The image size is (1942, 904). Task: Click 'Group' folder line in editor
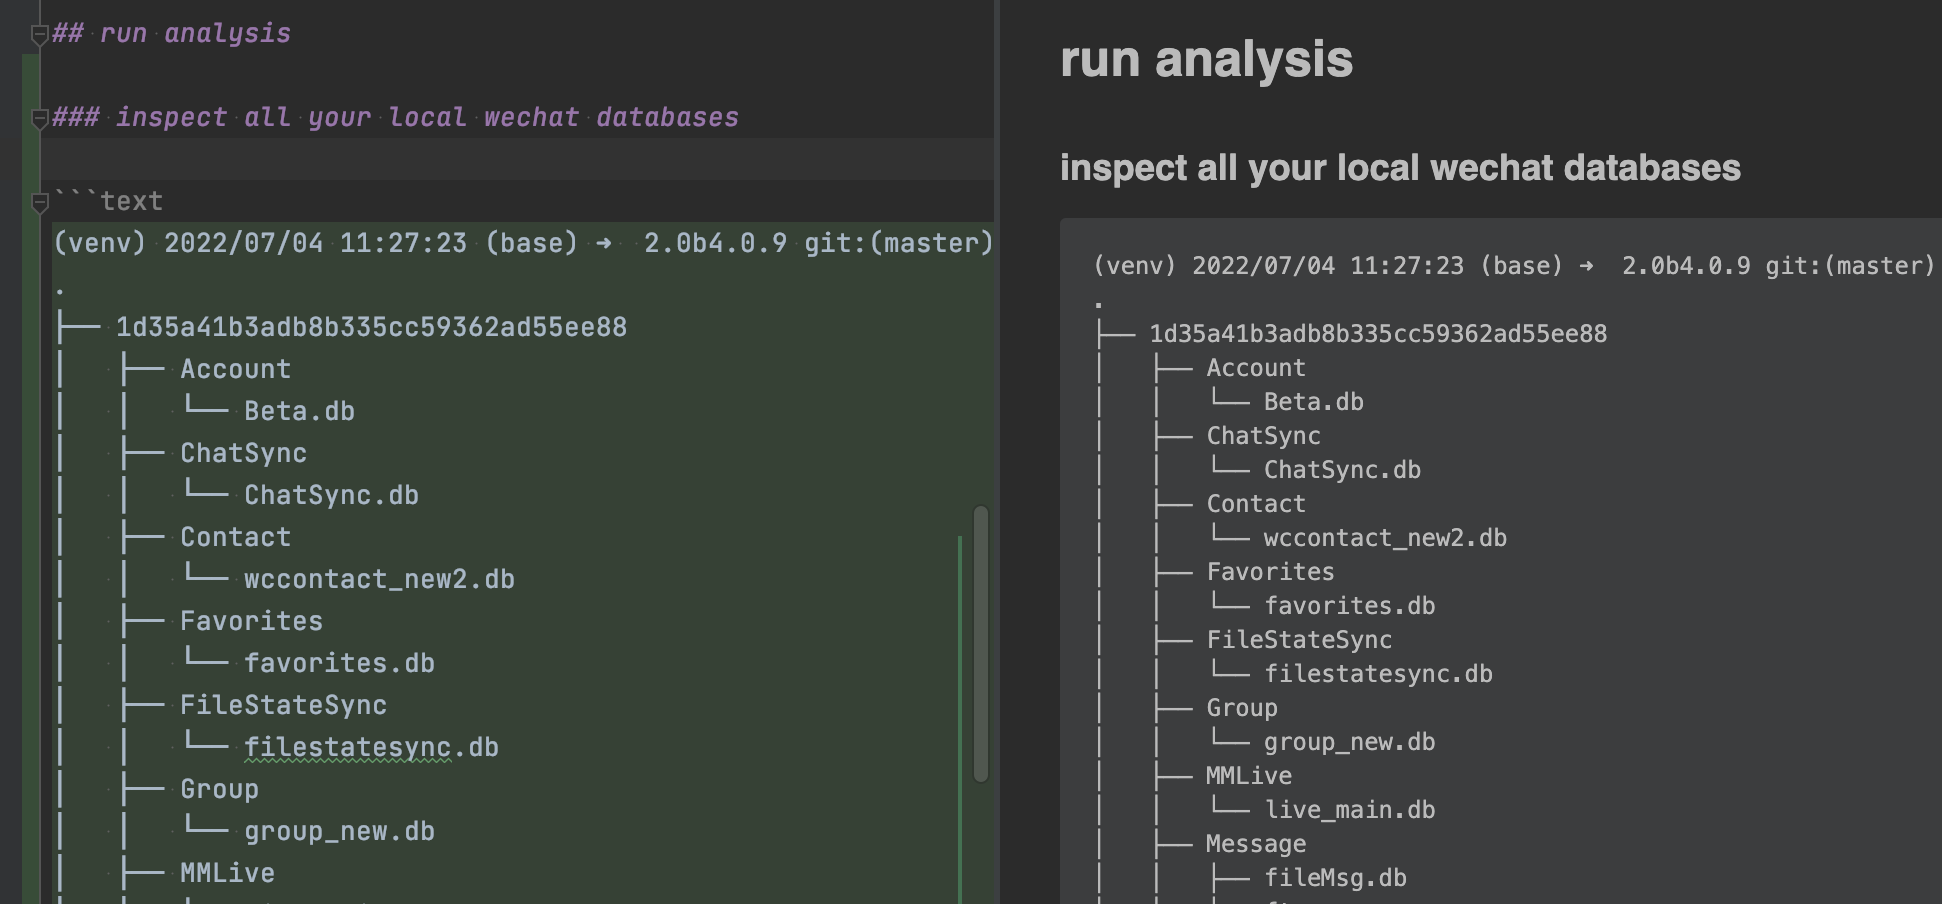[219, 789]
